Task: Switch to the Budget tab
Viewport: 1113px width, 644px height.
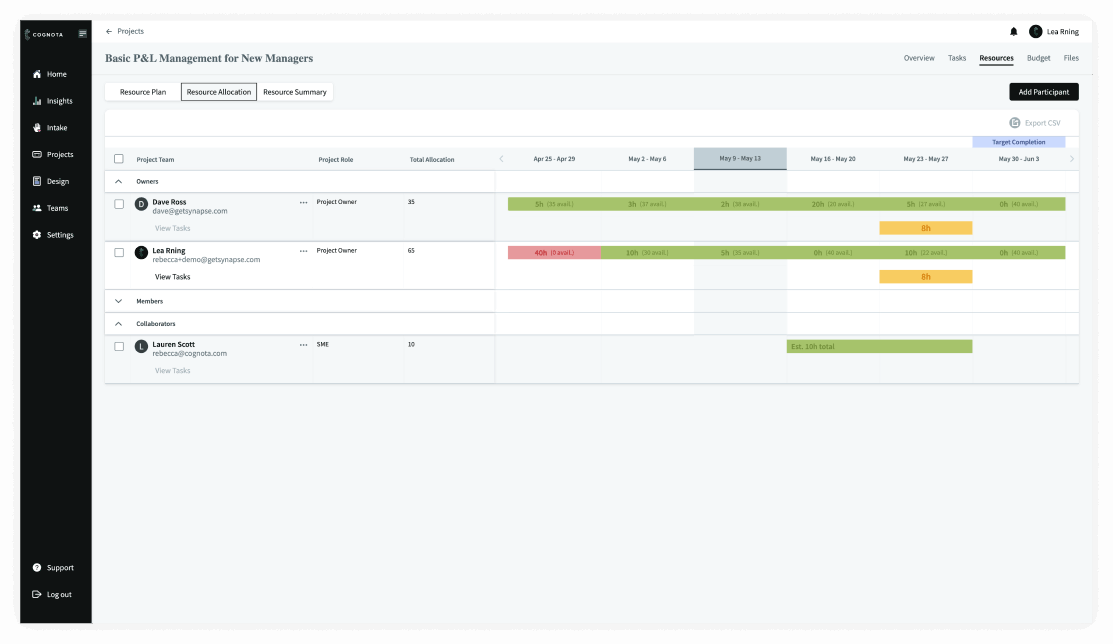Action: [1038, 58]
